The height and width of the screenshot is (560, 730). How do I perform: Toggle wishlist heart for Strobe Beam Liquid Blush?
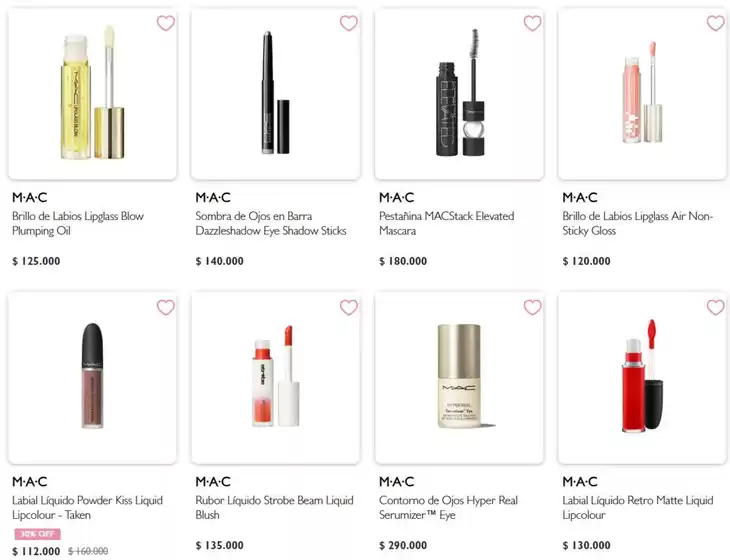(349, 307)
